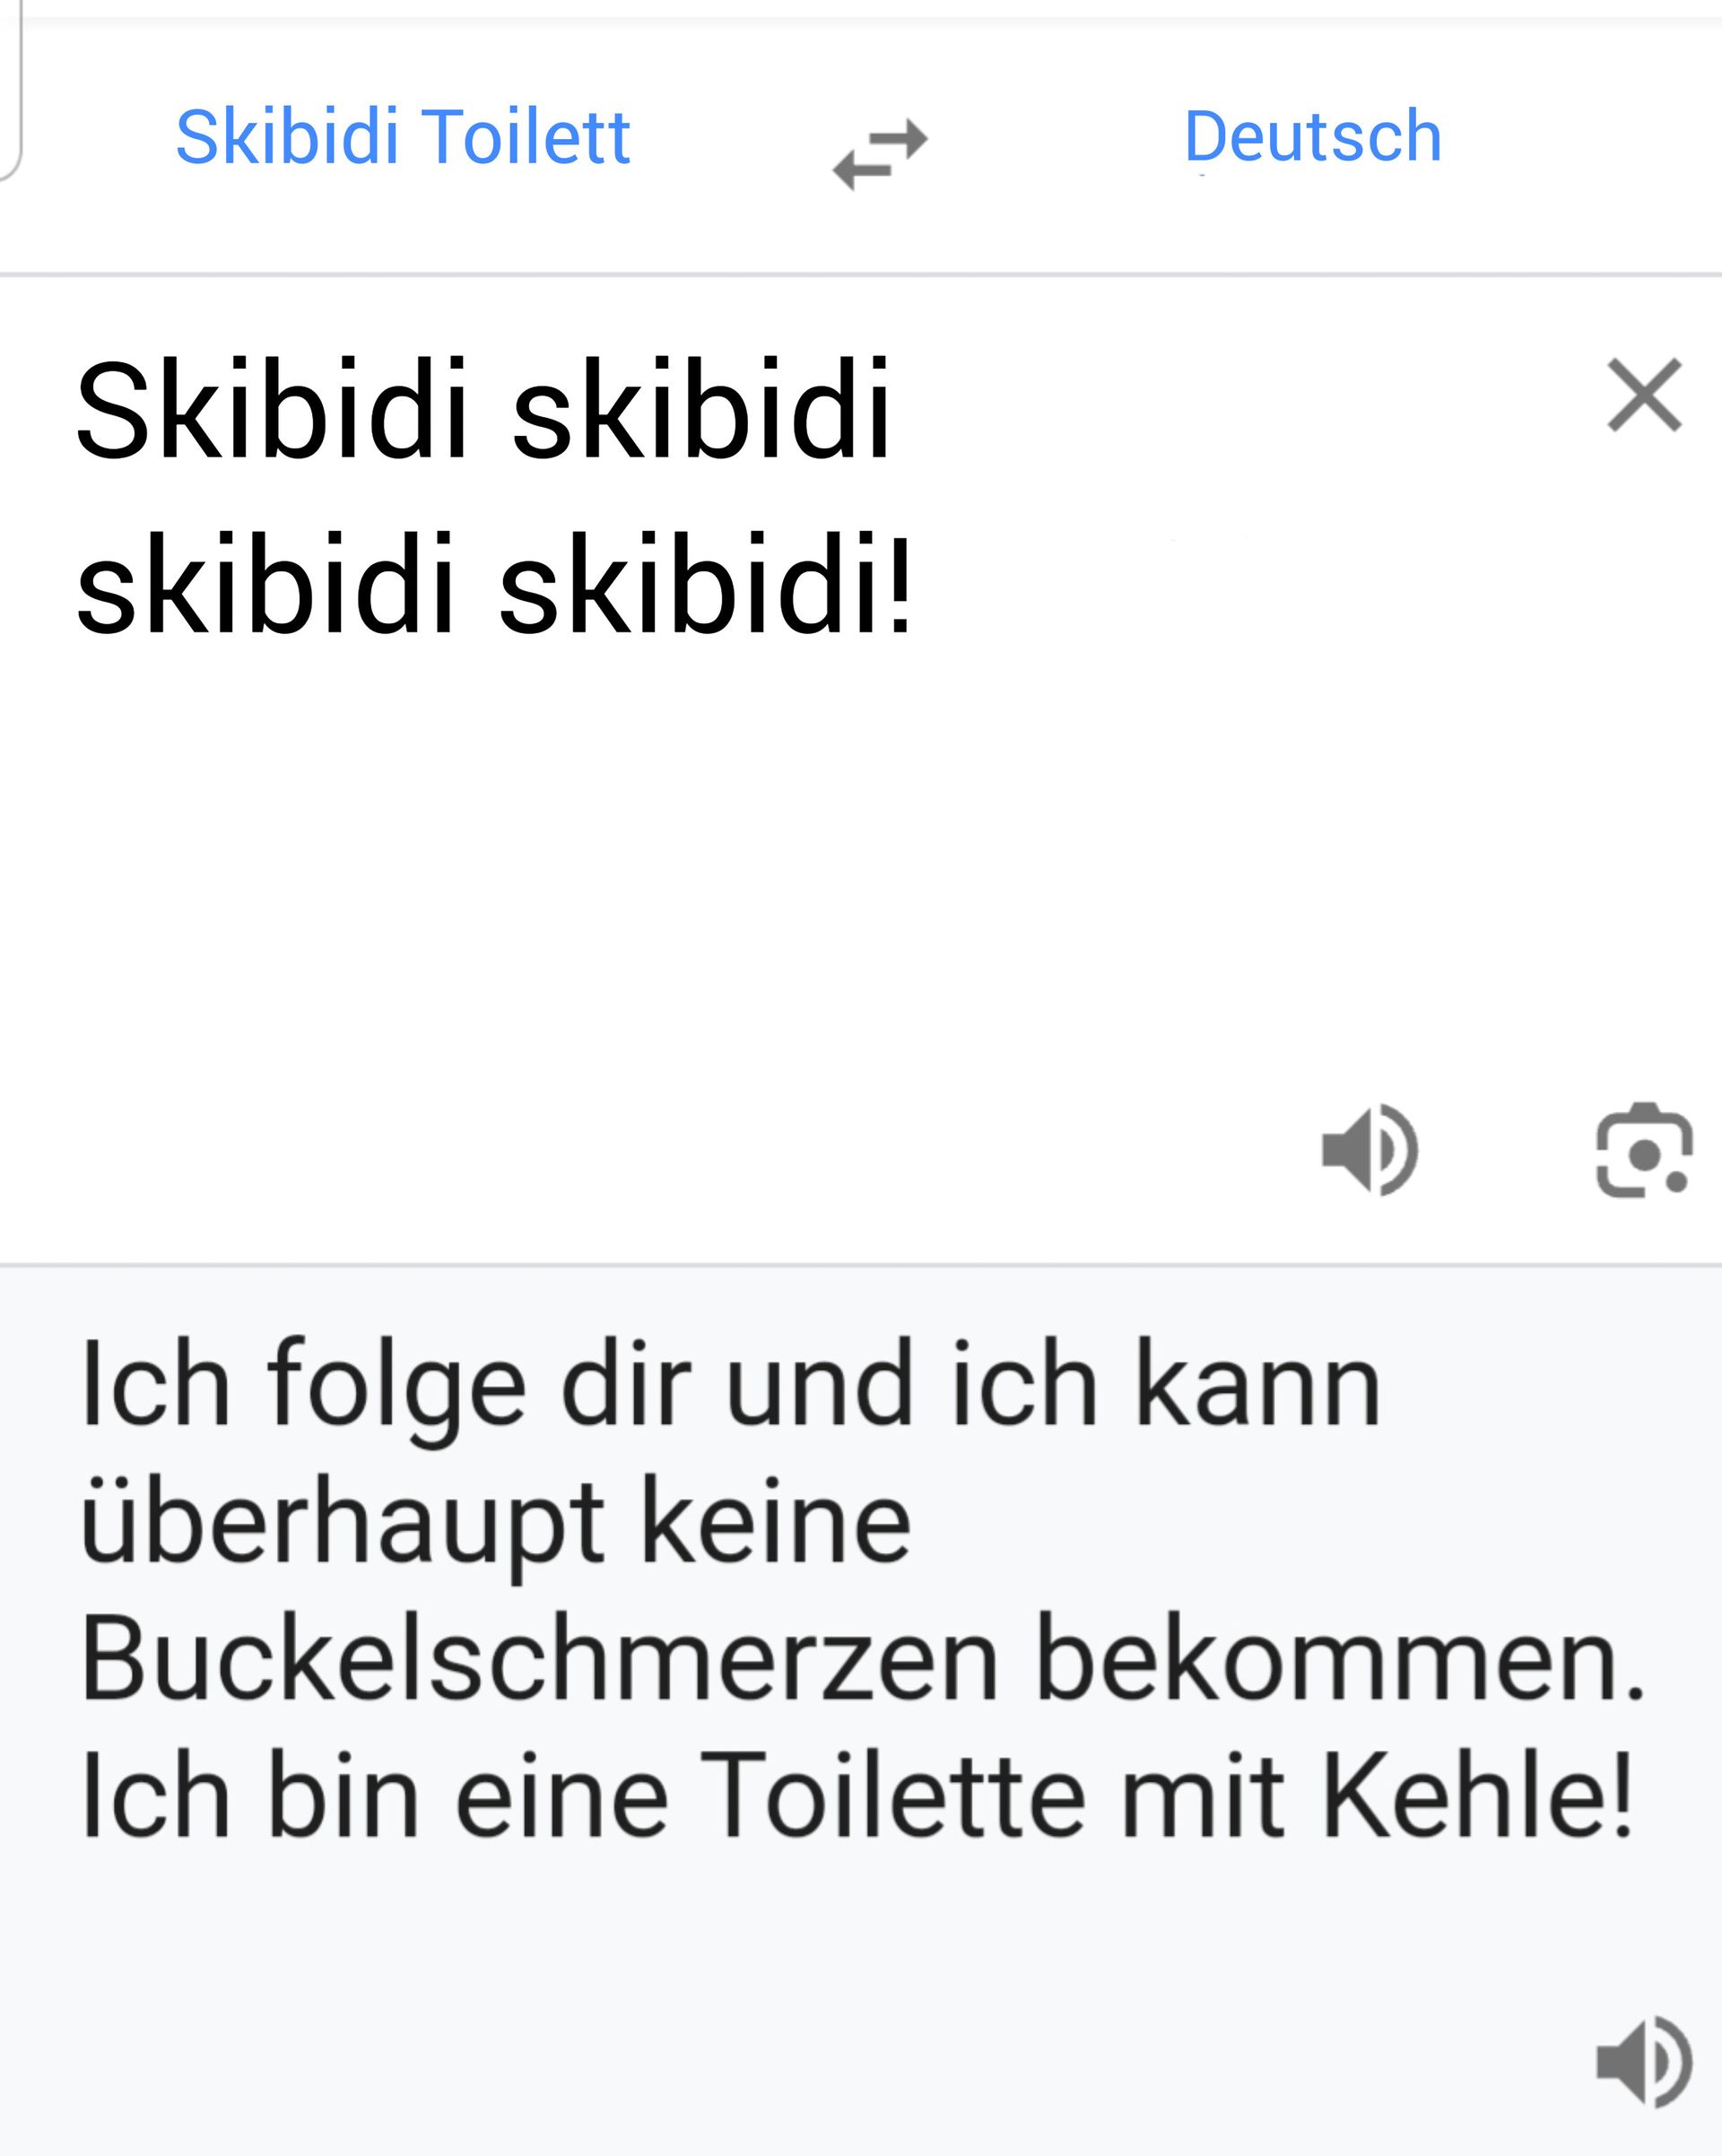Tap the word "überhaupt" in the translation

[342, 1524]
